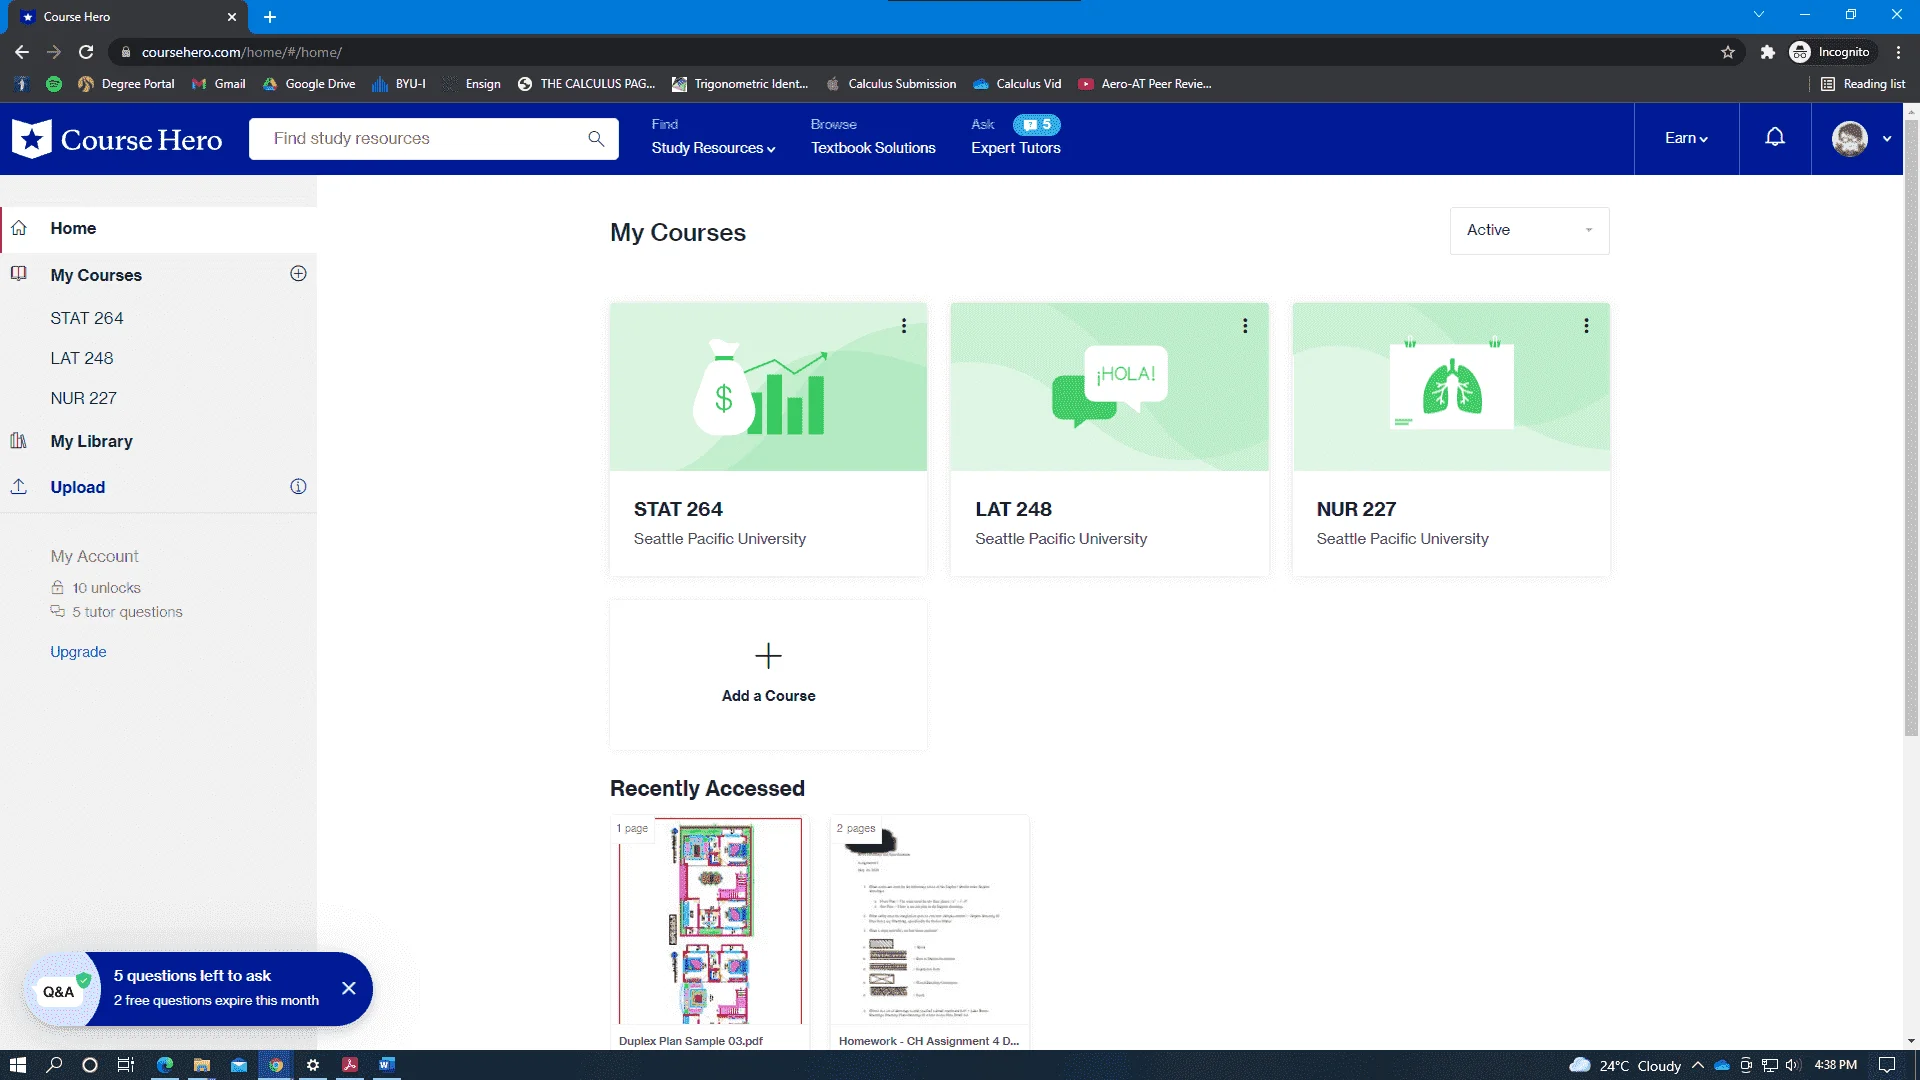
Task: Open Task View on the taskbar
Action: point(126,1065)
